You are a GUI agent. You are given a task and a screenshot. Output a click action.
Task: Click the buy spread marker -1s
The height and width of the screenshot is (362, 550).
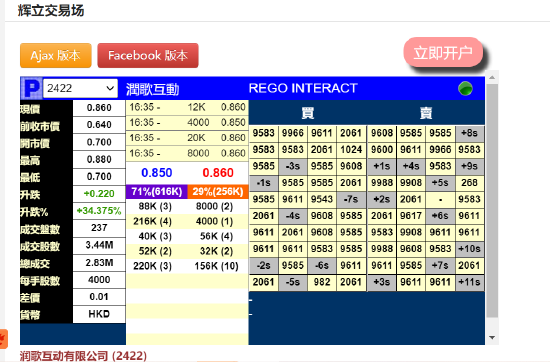tap(263, 183)
